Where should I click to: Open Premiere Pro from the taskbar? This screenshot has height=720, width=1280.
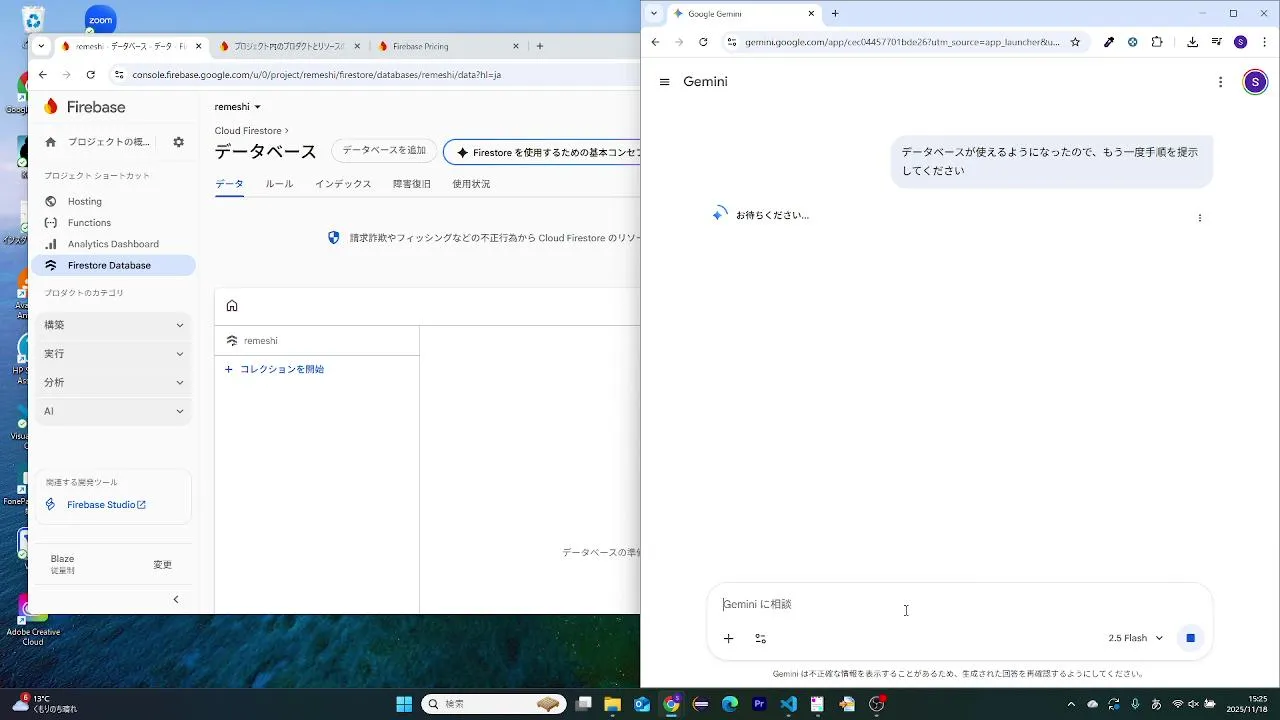tap(759, 704)
